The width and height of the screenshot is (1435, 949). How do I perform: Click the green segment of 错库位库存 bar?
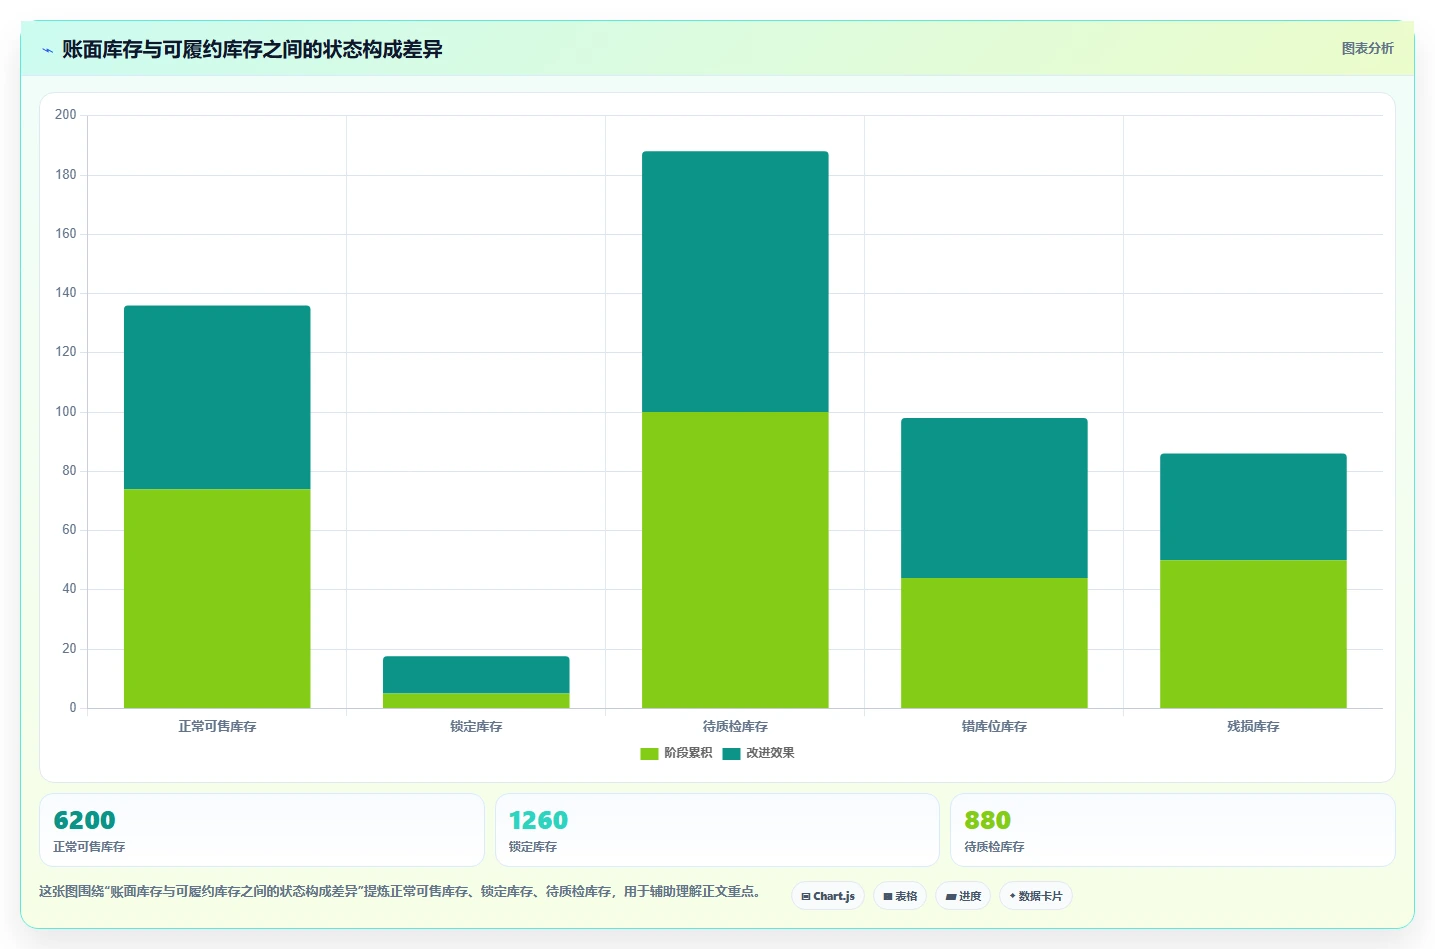pos(994,643)
